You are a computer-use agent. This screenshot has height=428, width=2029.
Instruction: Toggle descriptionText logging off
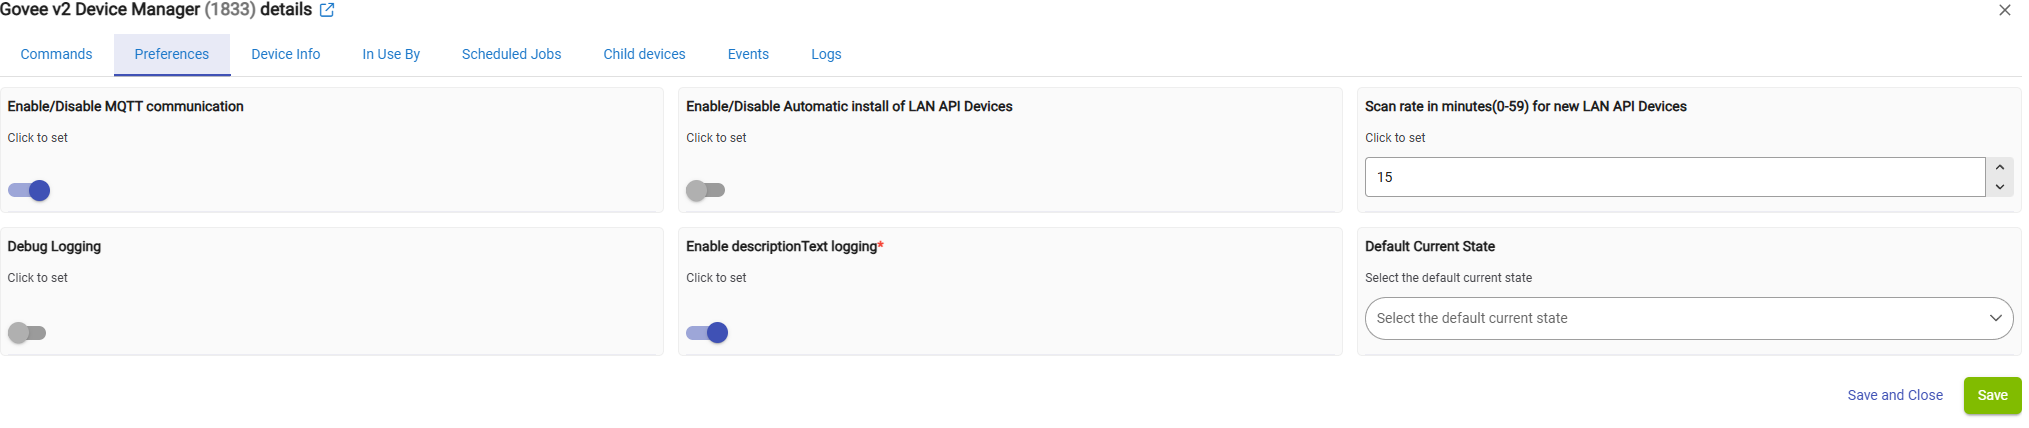(x=707, y=333)
